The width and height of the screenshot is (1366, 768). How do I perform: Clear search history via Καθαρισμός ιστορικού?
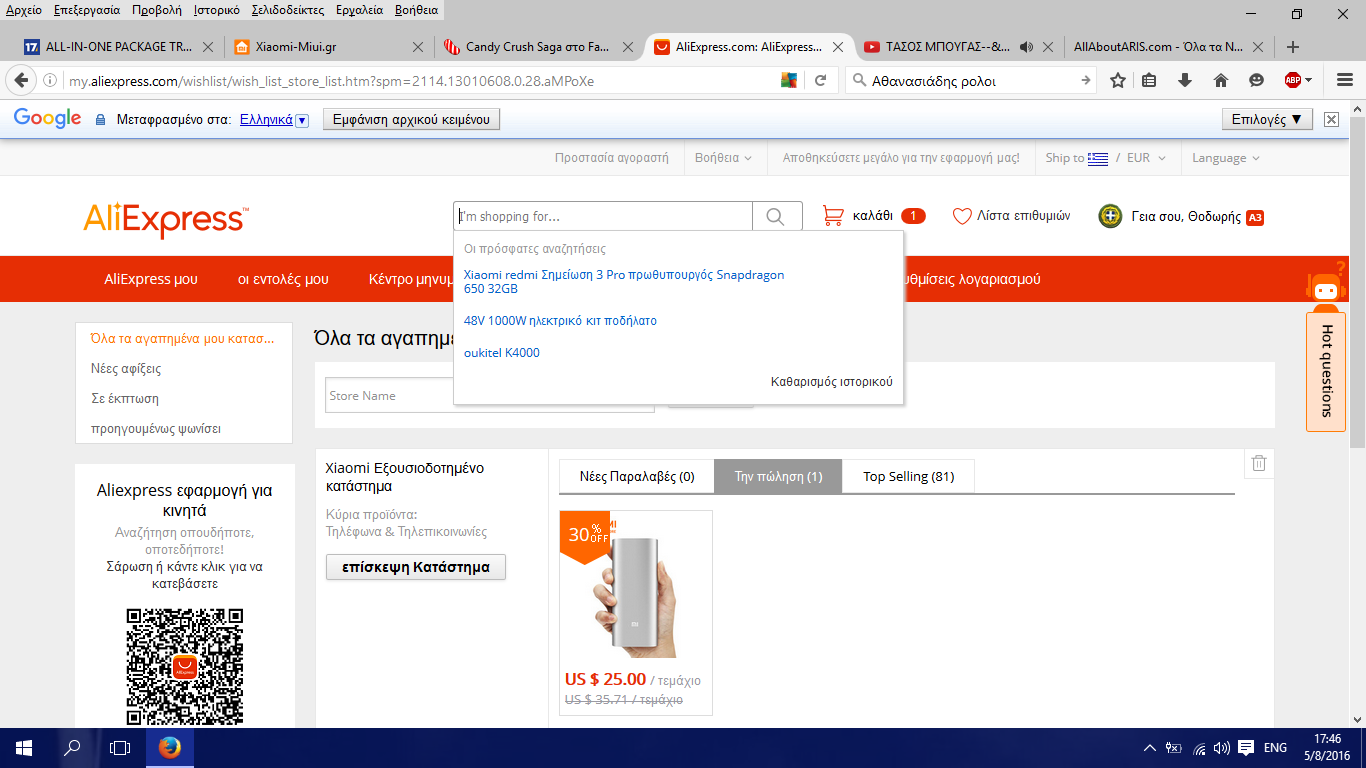pos(832,381)
